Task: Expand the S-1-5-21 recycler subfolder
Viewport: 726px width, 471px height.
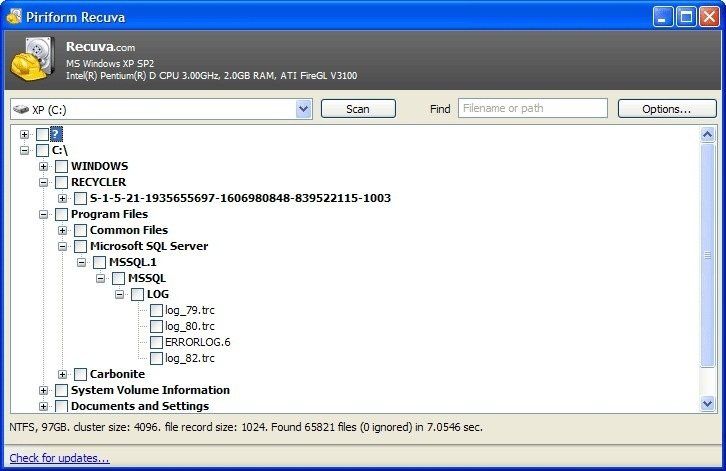Action: coord(63,198)
